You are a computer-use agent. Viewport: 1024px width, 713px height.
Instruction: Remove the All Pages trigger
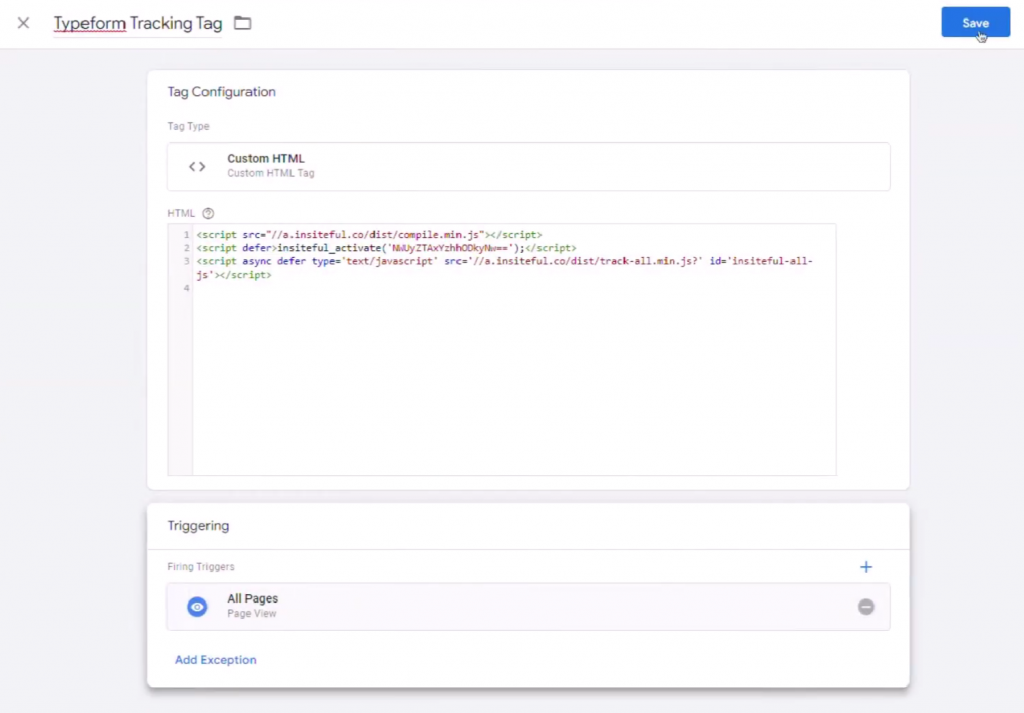click(x=865, y=607)
